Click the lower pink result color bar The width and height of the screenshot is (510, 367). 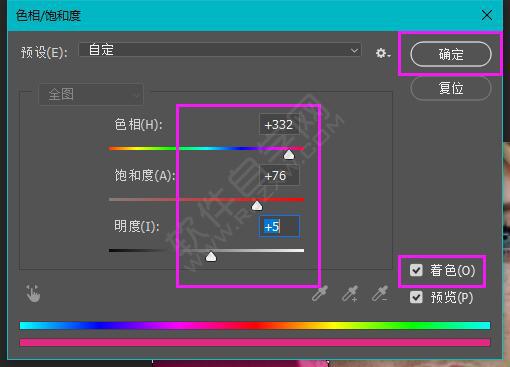[255, 343]
